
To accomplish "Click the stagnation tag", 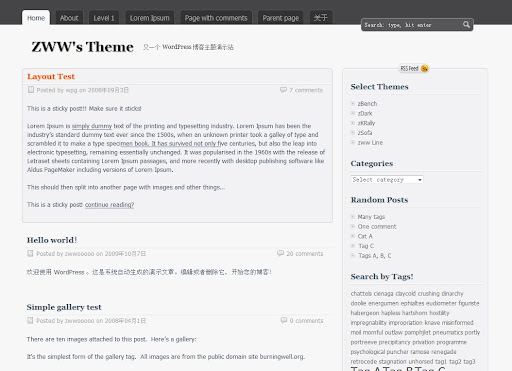I will [x=393, y=361].
